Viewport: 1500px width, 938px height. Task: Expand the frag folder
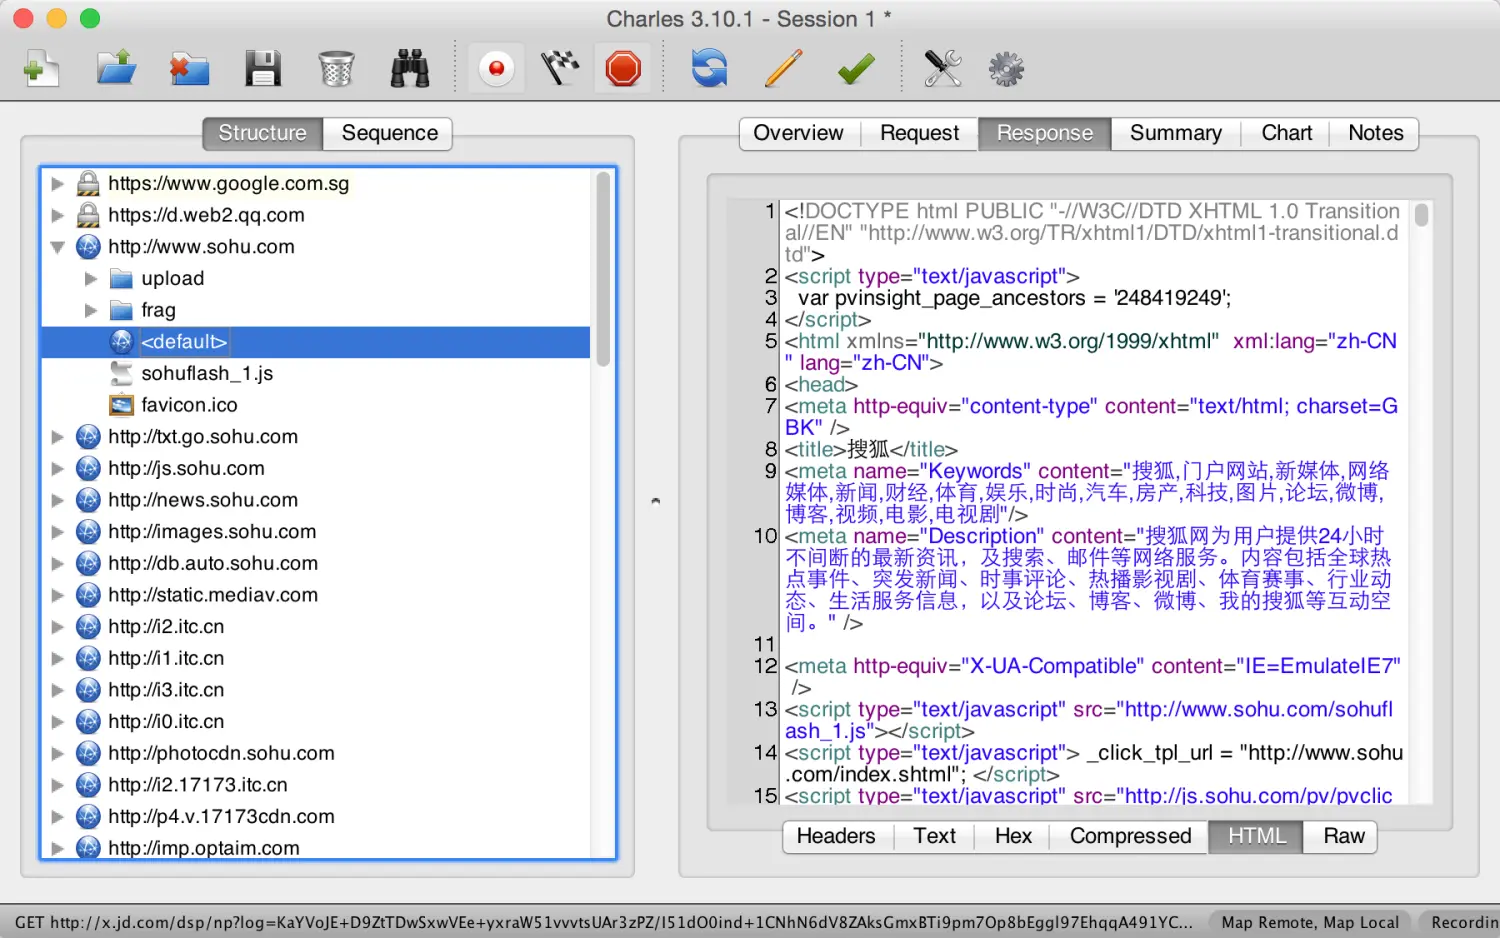point(91,311)
